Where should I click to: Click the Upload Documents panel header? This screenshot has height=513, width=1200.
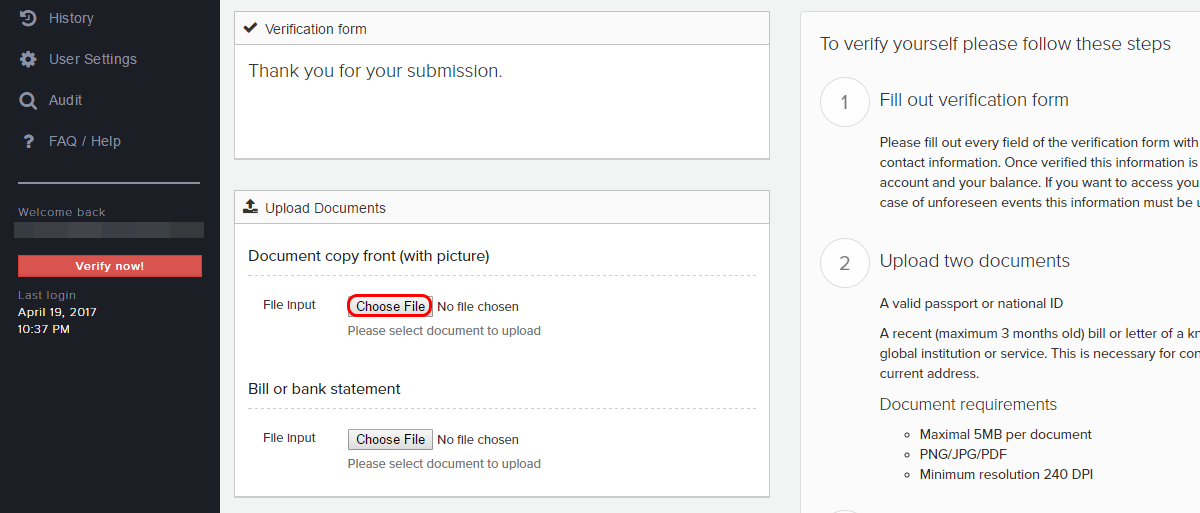[502, 208]
